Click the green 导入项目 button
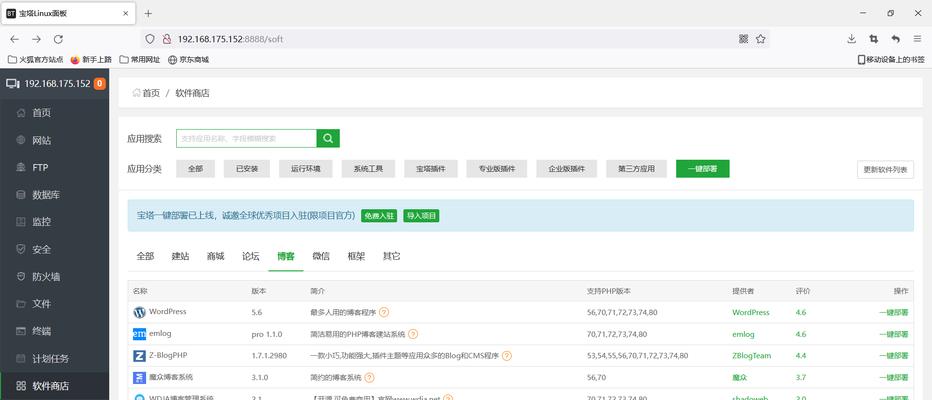 (x=421, y=216)
